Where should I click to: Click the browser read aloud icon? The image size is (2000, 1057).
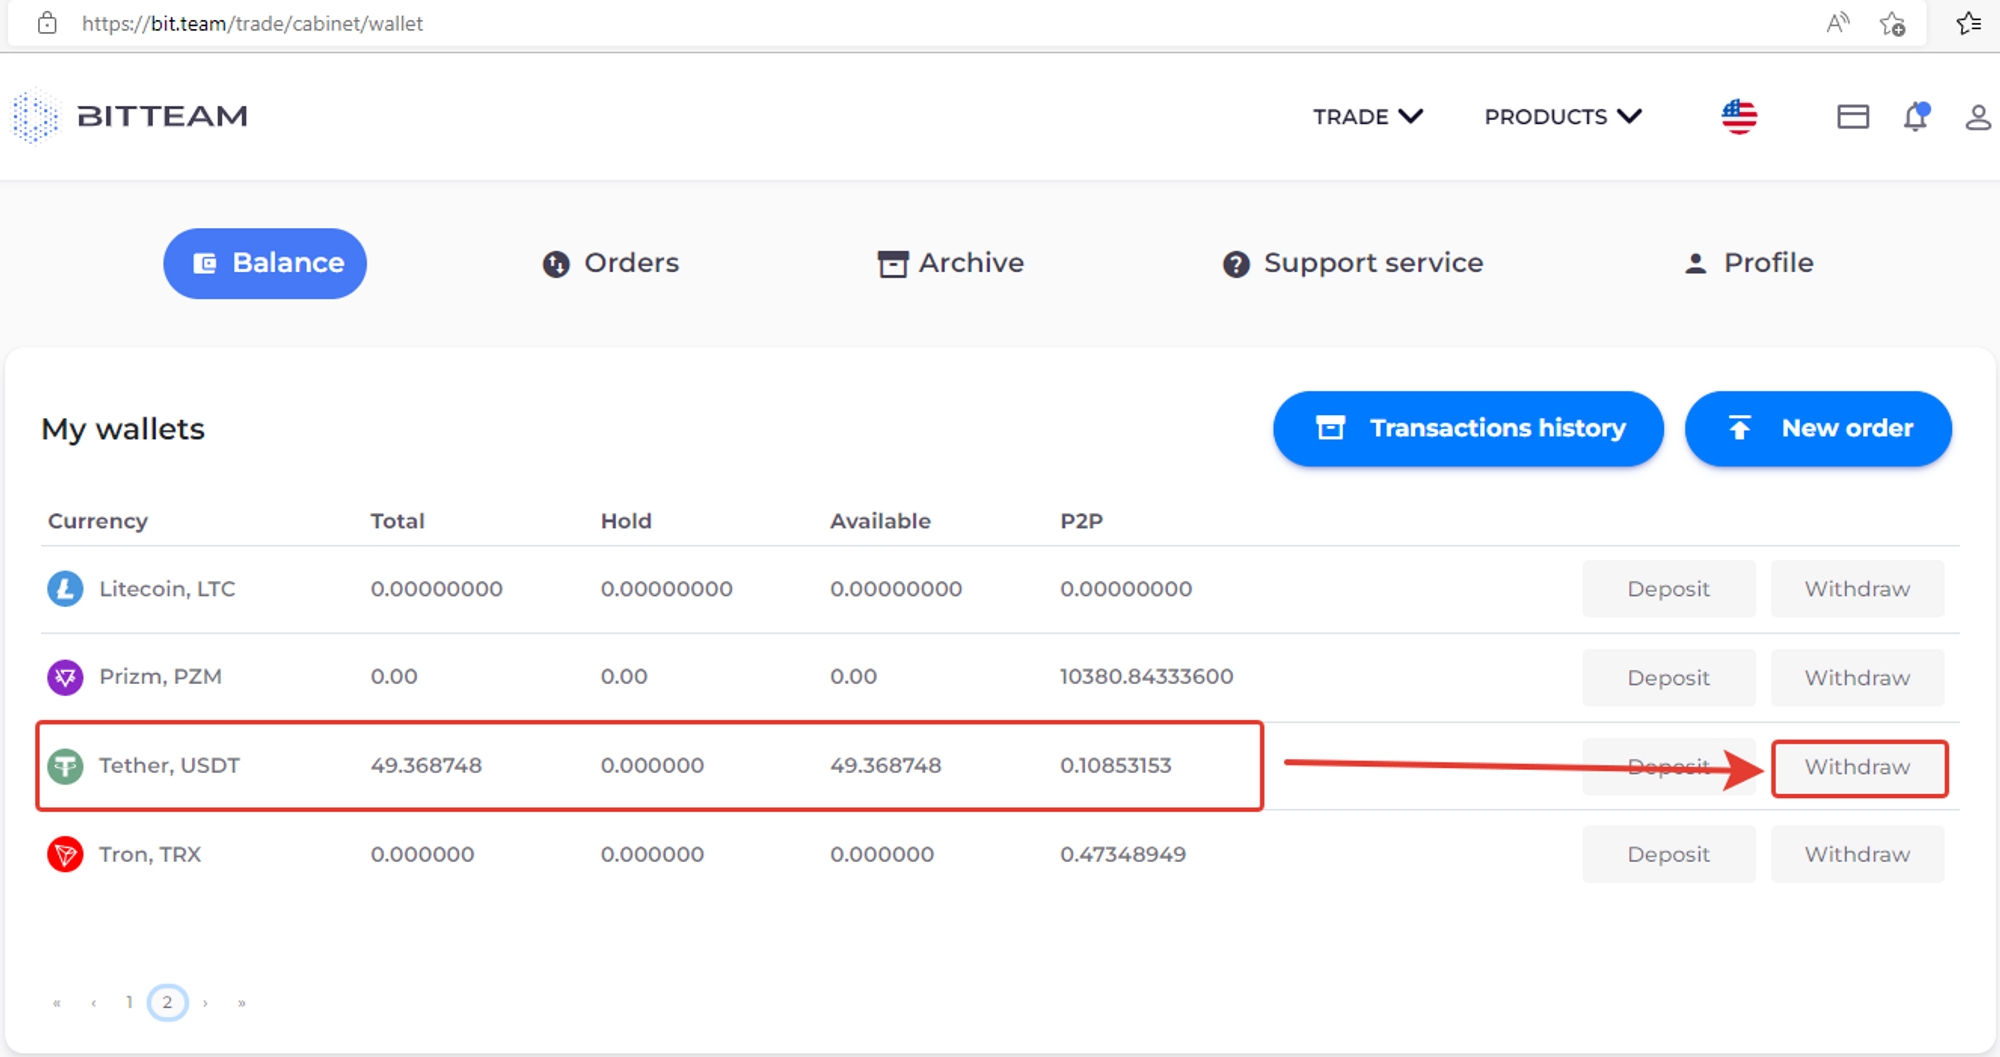point(1837,23)
